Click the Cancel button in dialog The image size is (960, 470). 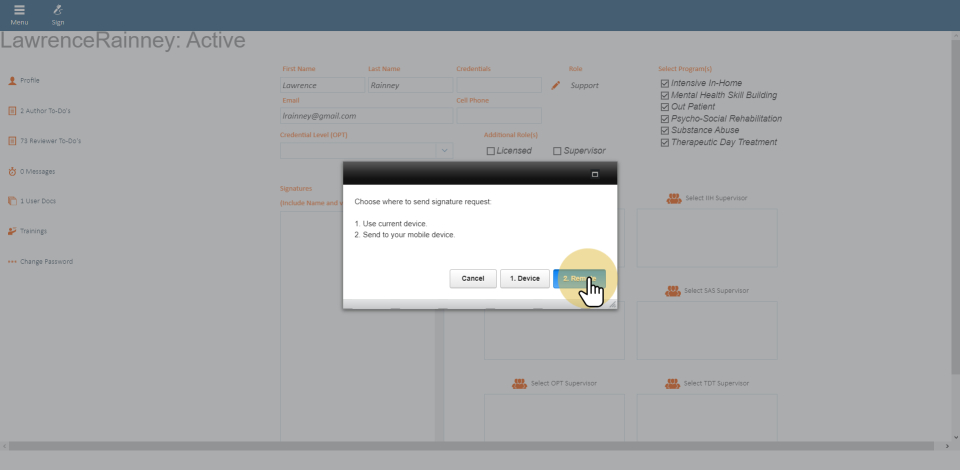[x=473, y=278]
